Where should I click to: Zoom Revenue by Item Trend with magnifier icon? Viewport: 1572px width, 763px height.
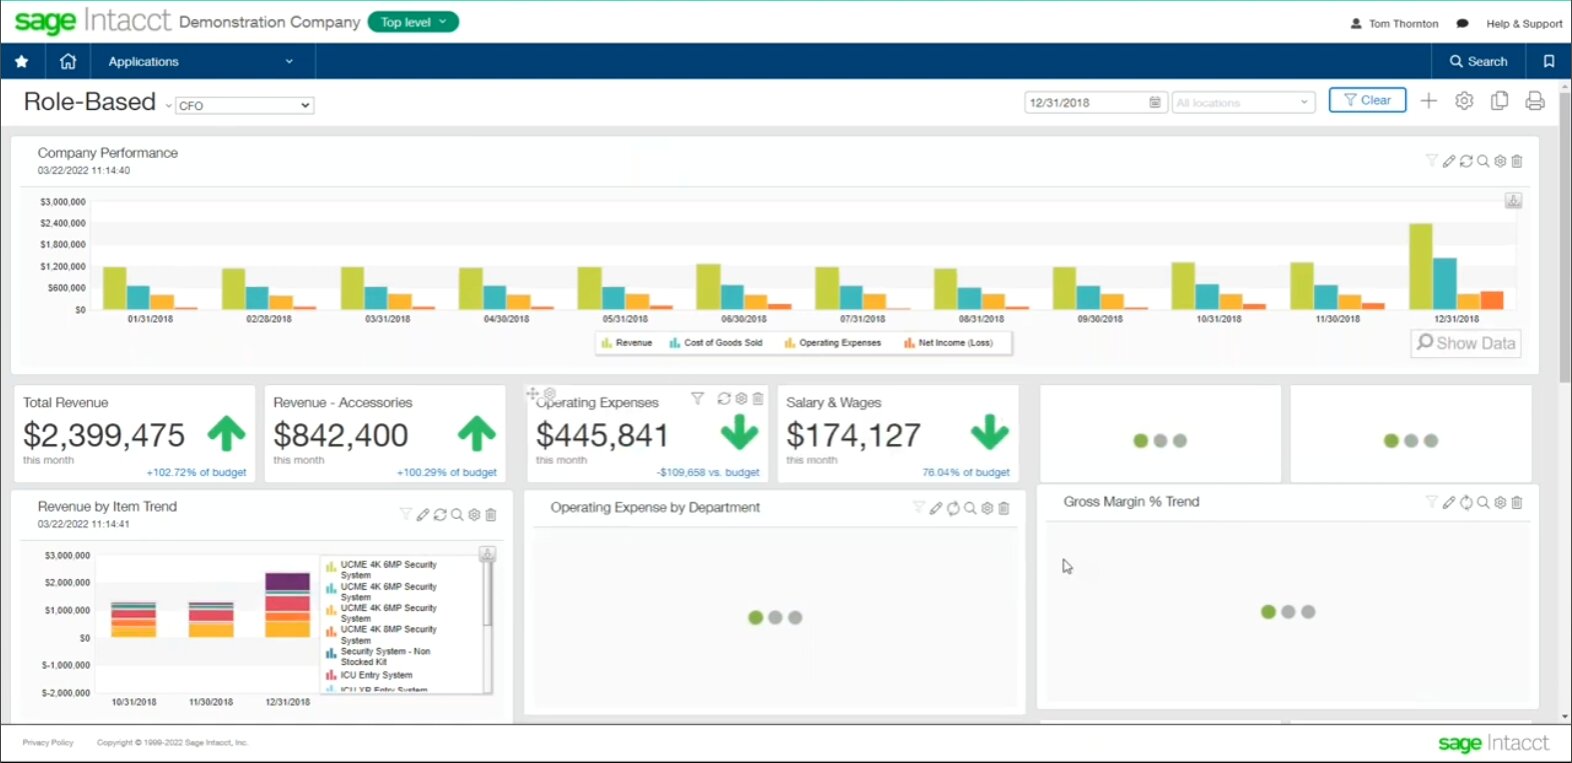pos(457,515)
